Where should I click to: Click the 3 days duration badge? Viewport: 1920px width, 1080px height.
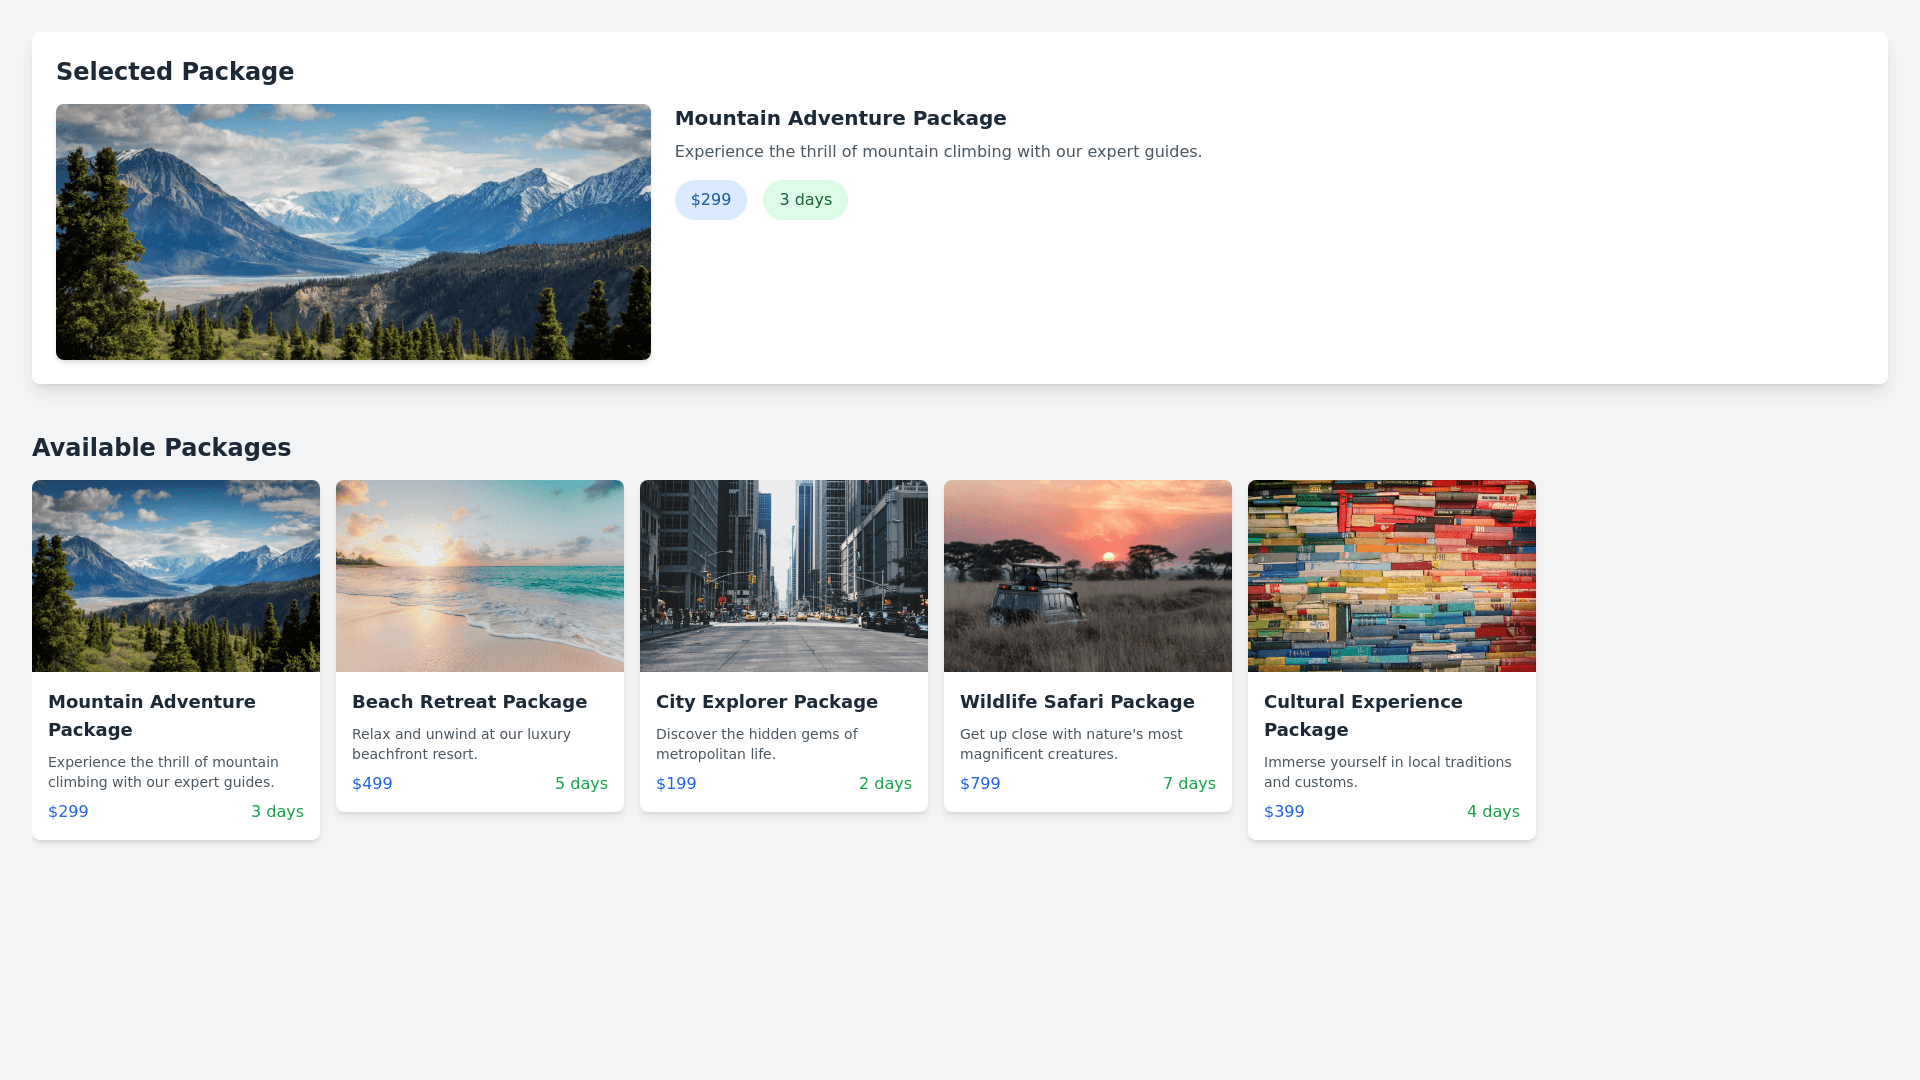(x=805, y=200)
